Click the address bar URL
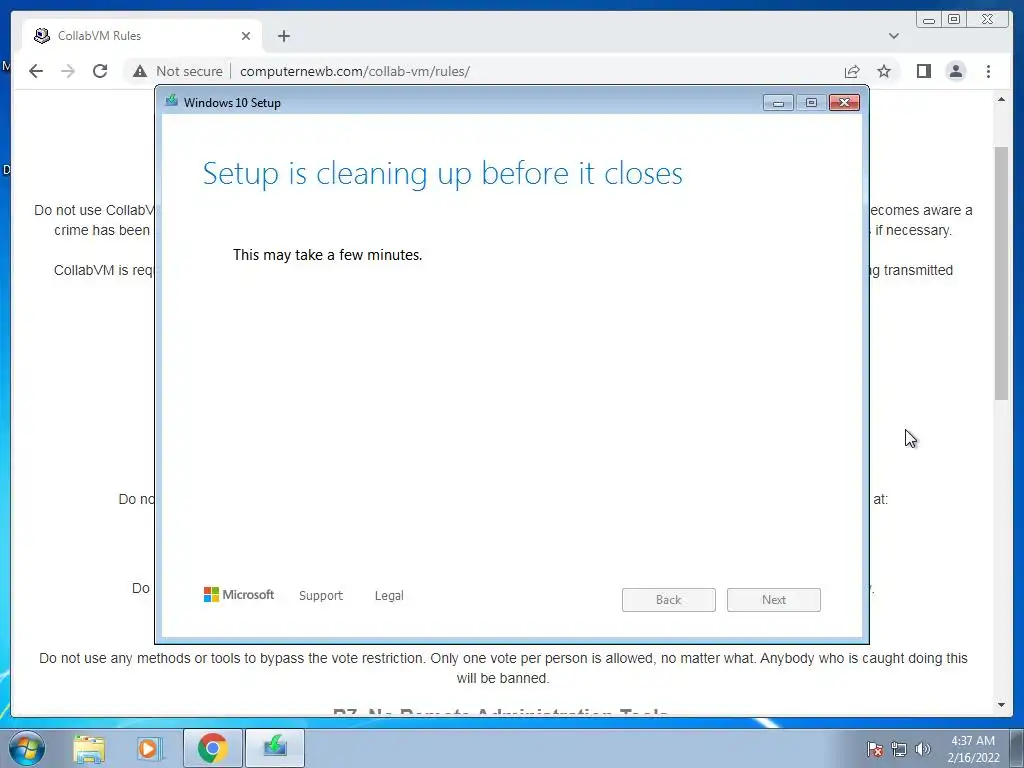This screenshot has width=1024, height=768. [x=355, y=71]
